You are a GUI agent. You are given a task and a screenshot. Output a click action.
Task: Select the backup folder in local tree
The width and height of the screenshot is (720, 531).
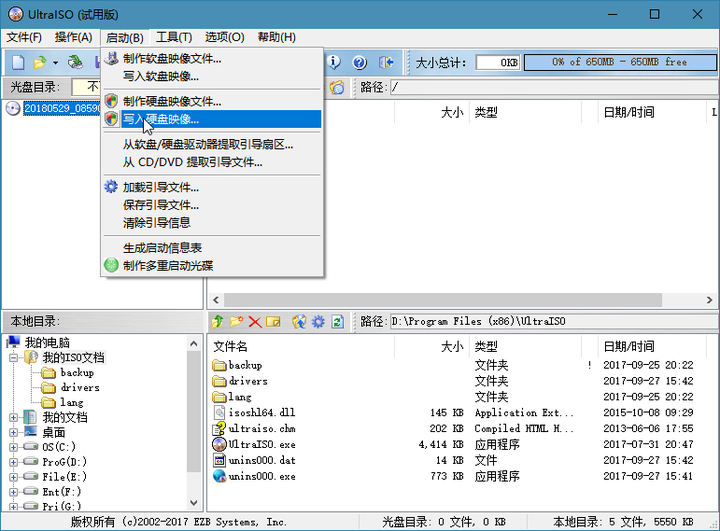[x=77, y=373]
